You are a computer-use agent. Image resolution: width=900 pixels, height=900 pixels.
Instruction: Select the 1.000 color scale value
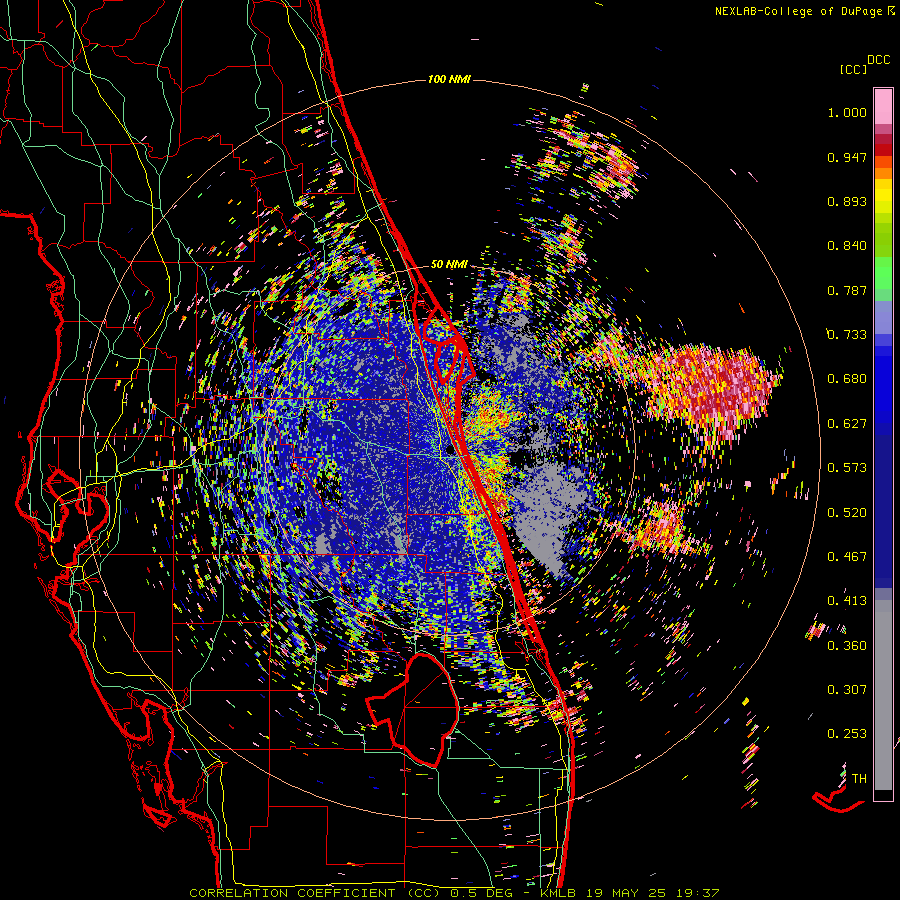[x=847, y=112]
